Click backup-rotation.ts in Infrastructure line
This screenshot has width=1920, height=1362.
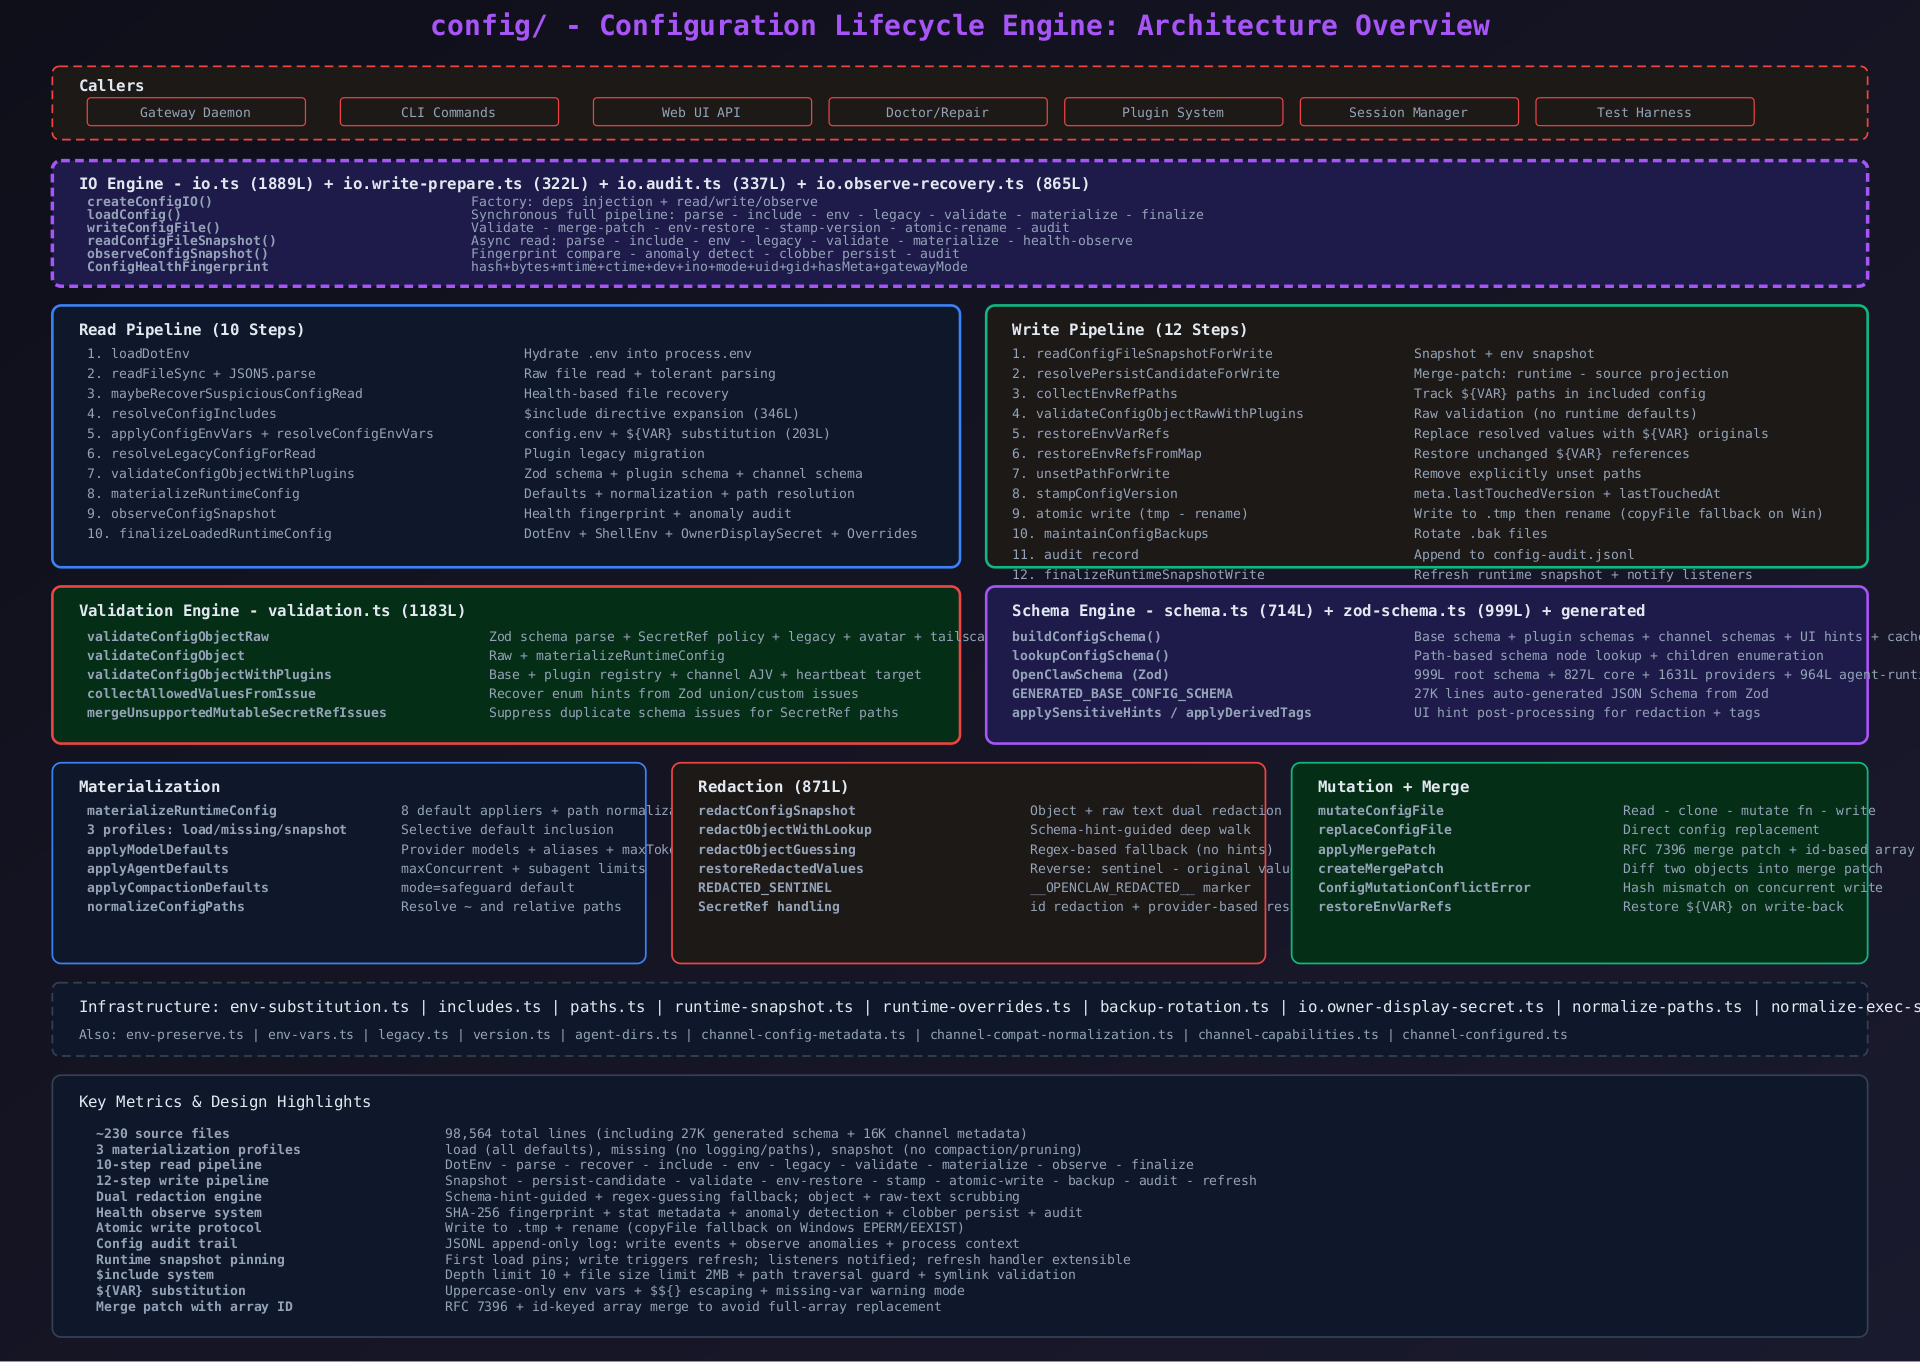point(1184,1007)
